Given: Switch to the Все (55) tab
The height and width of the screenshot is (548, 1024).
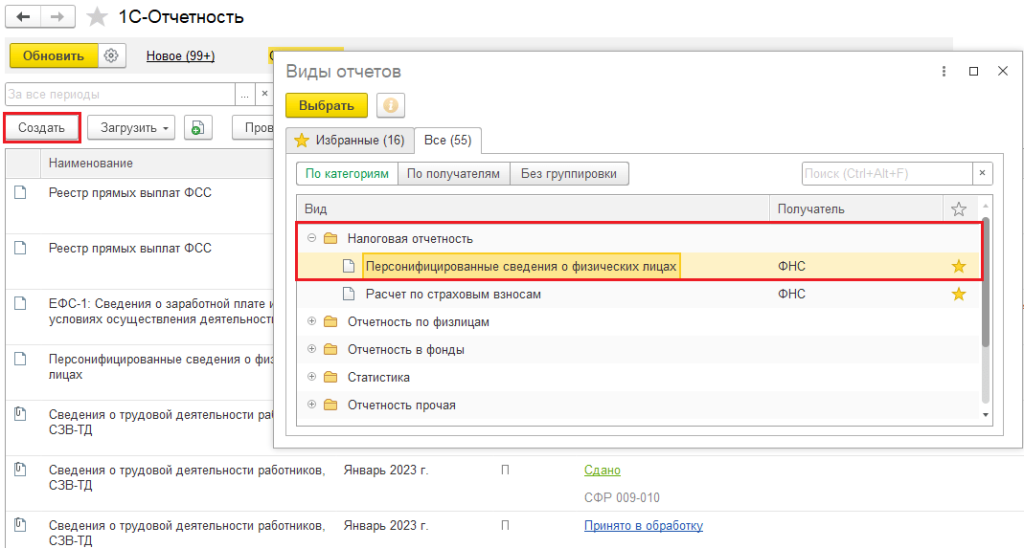Looking at the screenshot, I should click(447, 140).
